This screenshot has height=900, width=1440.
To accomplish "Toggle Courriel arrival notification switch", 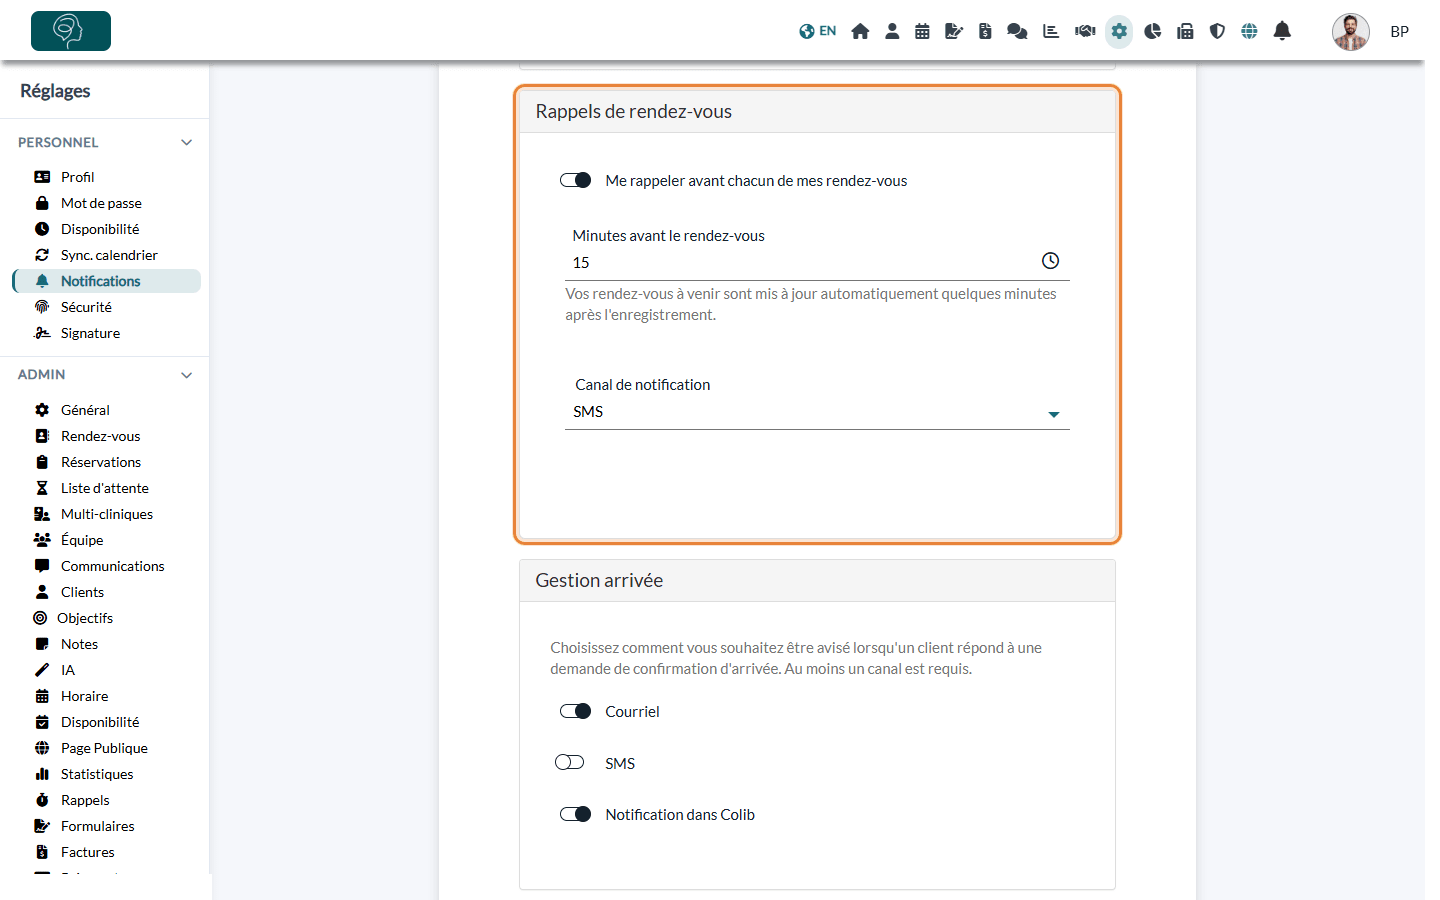I will 575,711.
